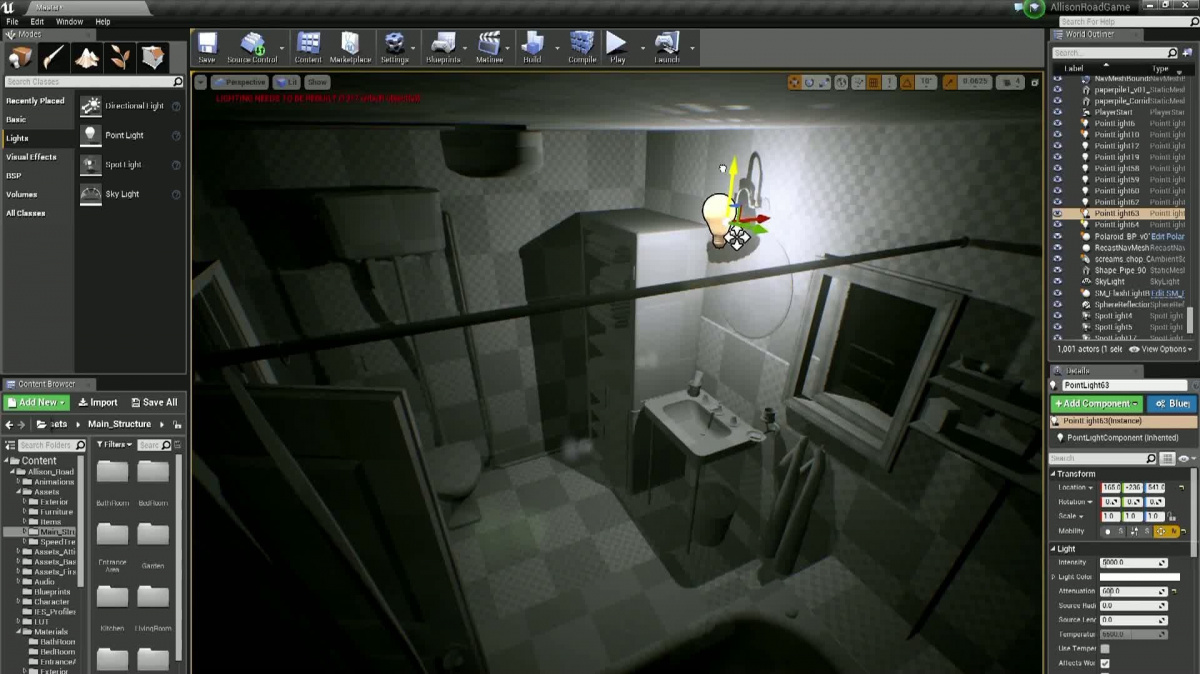
Task: Click the white Light Color swatch
Action: click(x=1139, y=577)
